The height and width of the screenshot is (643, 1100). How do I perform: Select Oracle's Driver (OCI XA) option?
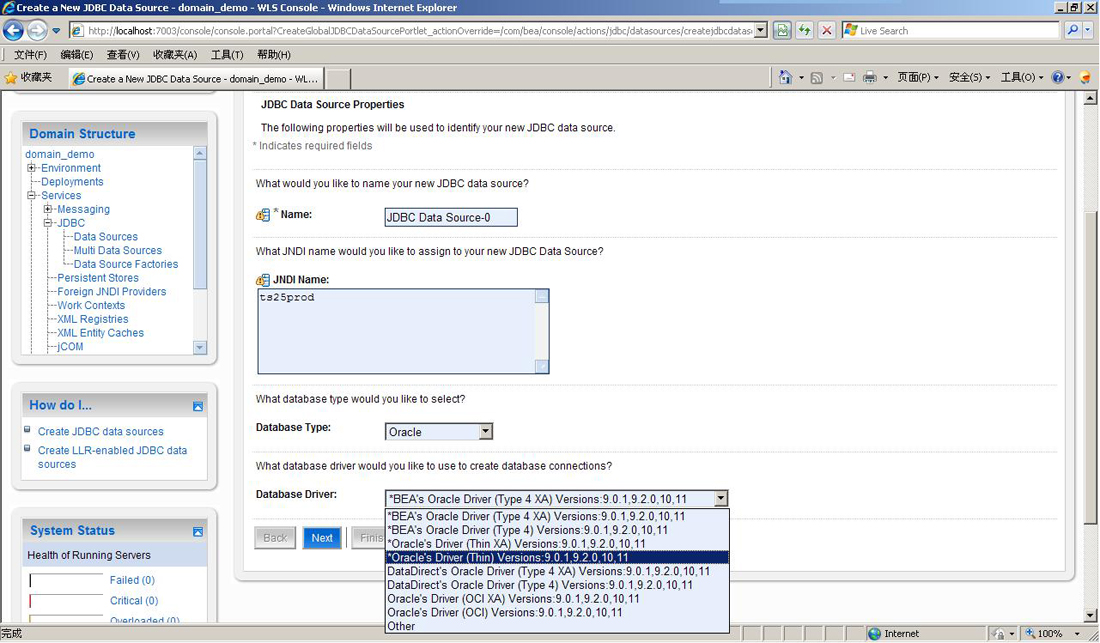558,599
